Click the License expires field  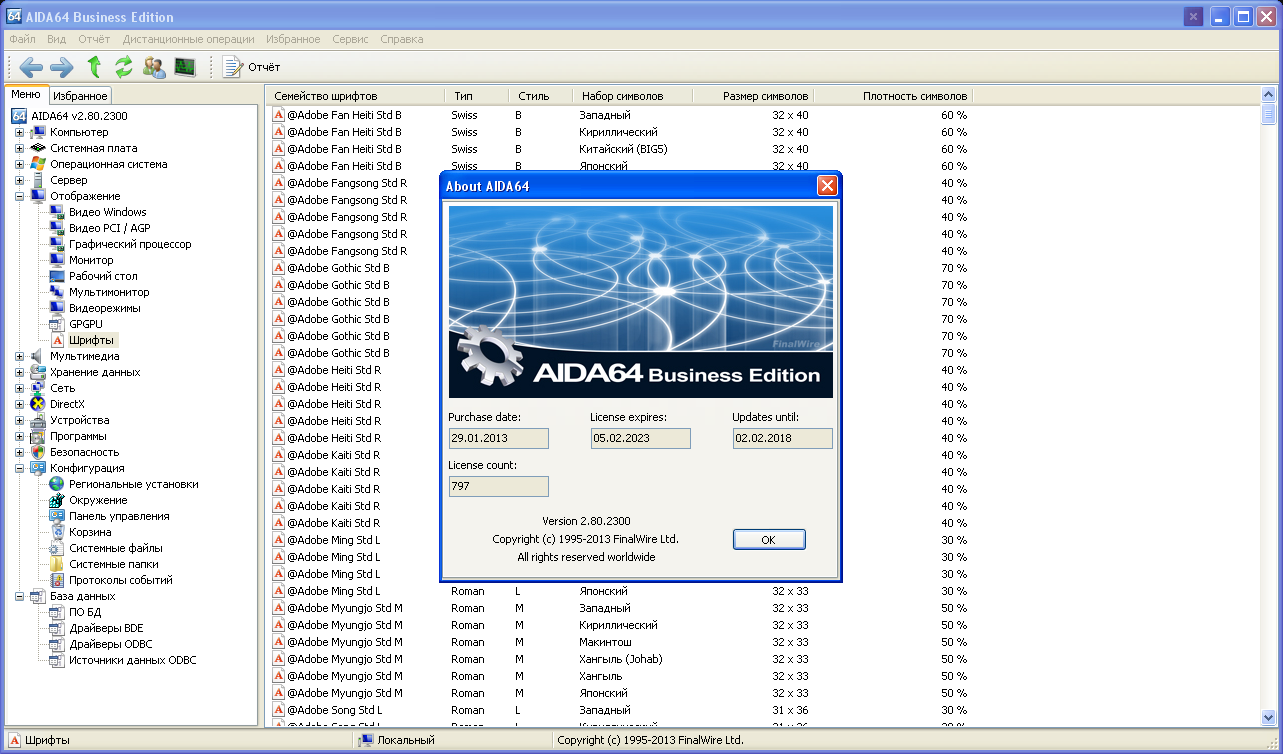(640, 438)
